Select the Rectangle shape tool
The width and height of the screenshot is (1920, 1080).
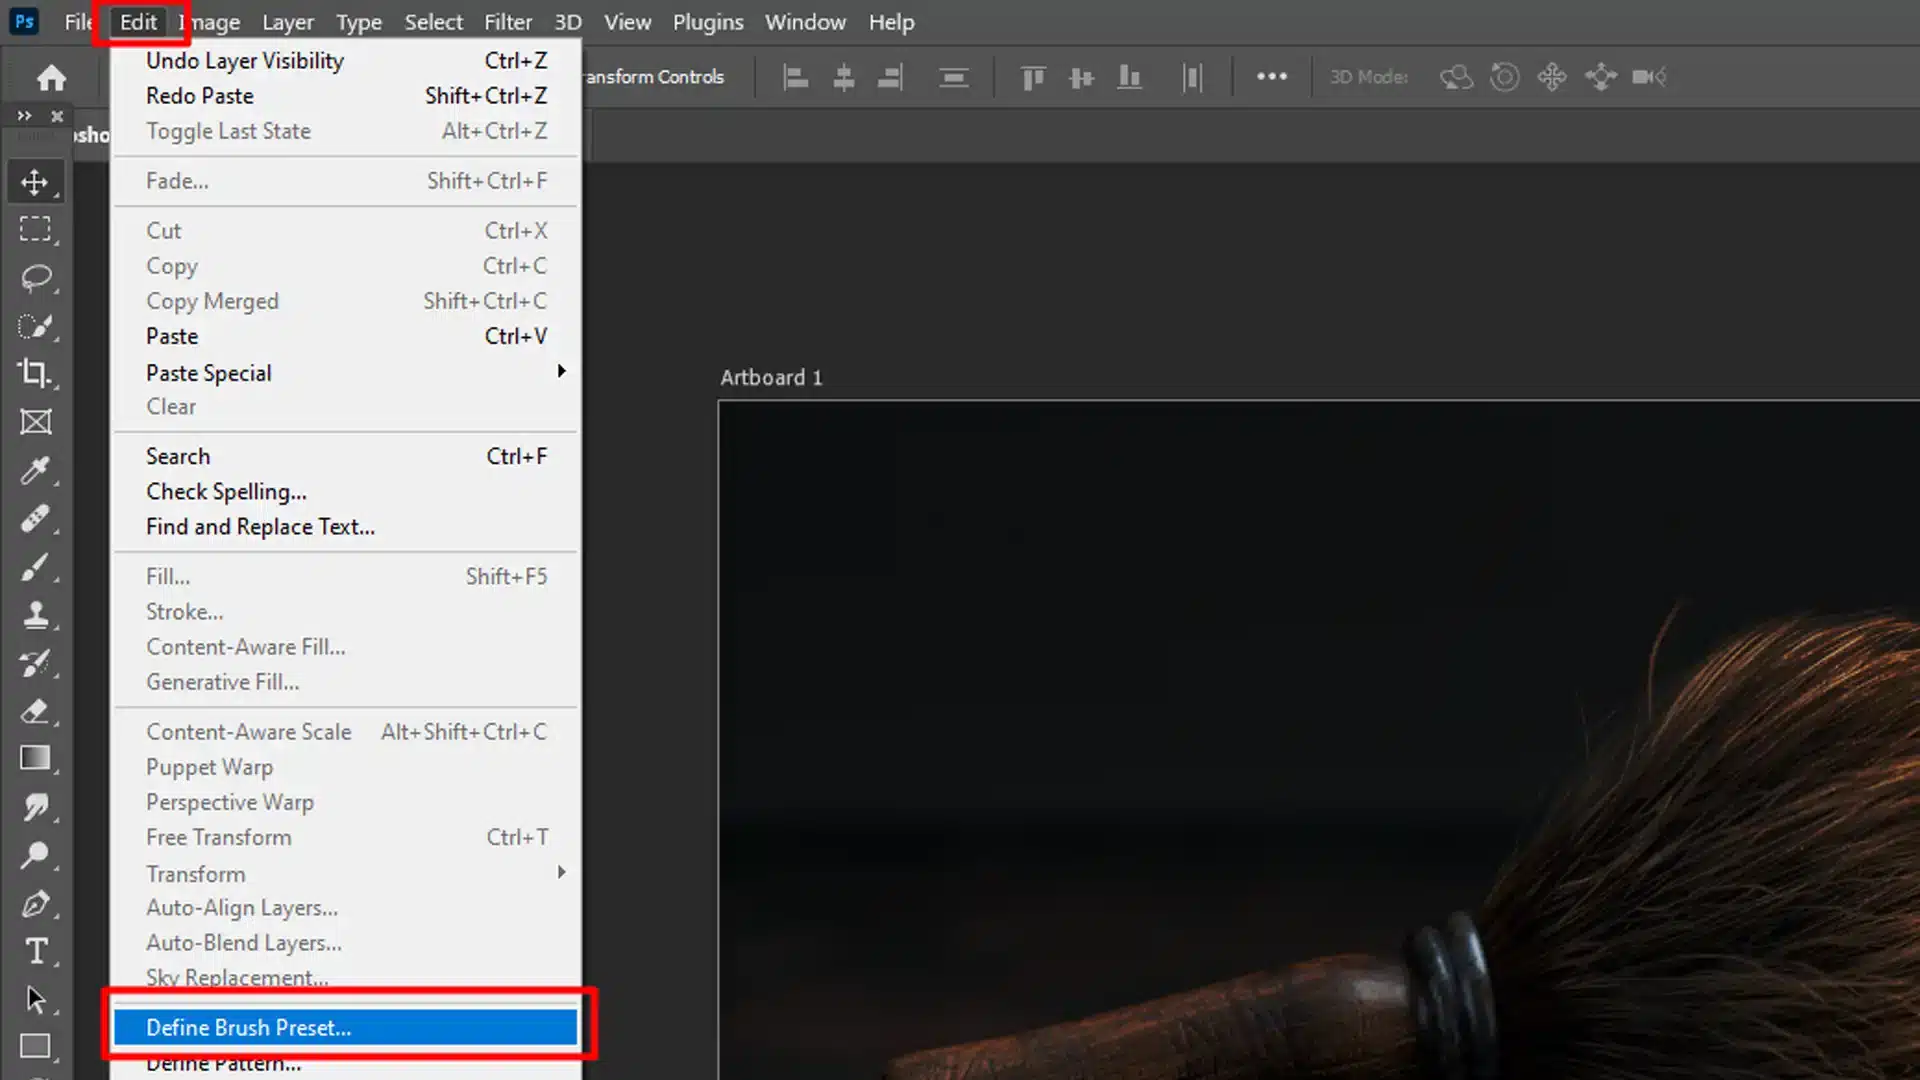(35, 1047)
